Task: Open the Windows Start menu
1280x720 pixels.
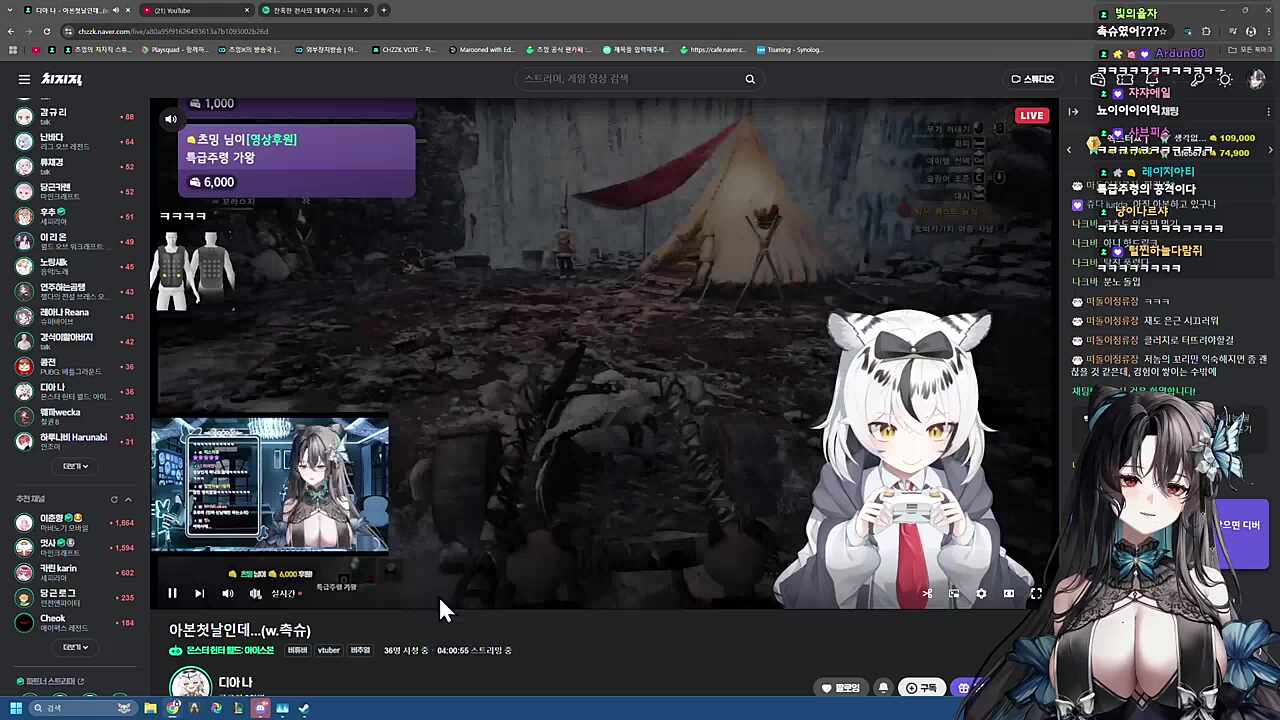Action: tap(15, 708)
